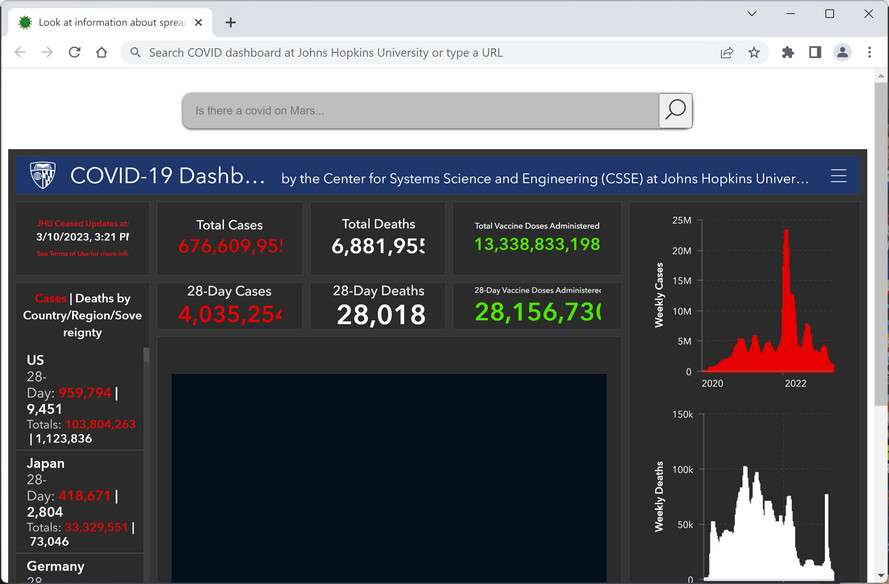Click the Total Cases value 676,609,95
889x584 pixels.
230,246
